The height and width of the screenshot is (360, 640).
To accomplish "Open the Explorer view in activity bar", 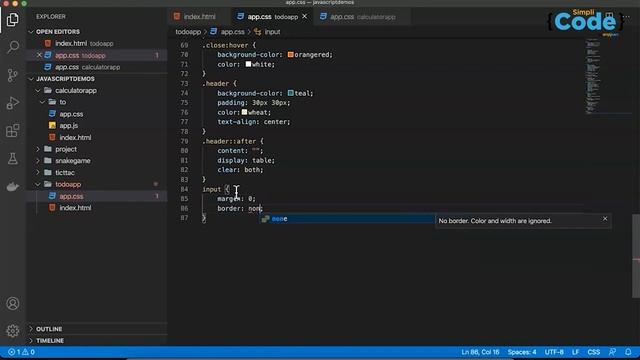I will pyautogui.click(x=13, y=20).
